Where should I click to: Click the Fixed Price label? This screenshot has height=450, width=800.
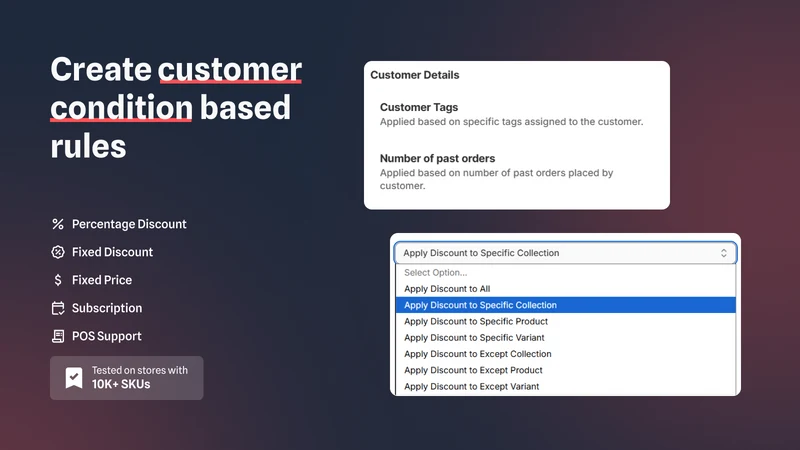[x=102, y=280]
